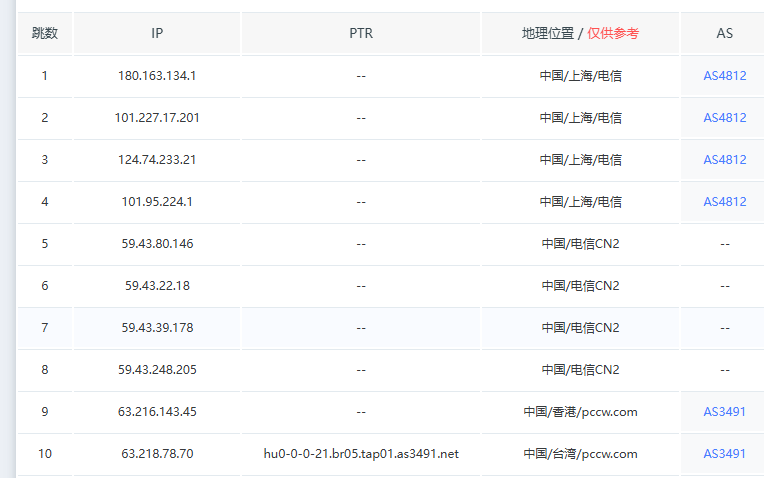Screen dimensions: 764x478
Task: Click IP 59.43.39.178 in highlighted row
Action: pos(157,327)
